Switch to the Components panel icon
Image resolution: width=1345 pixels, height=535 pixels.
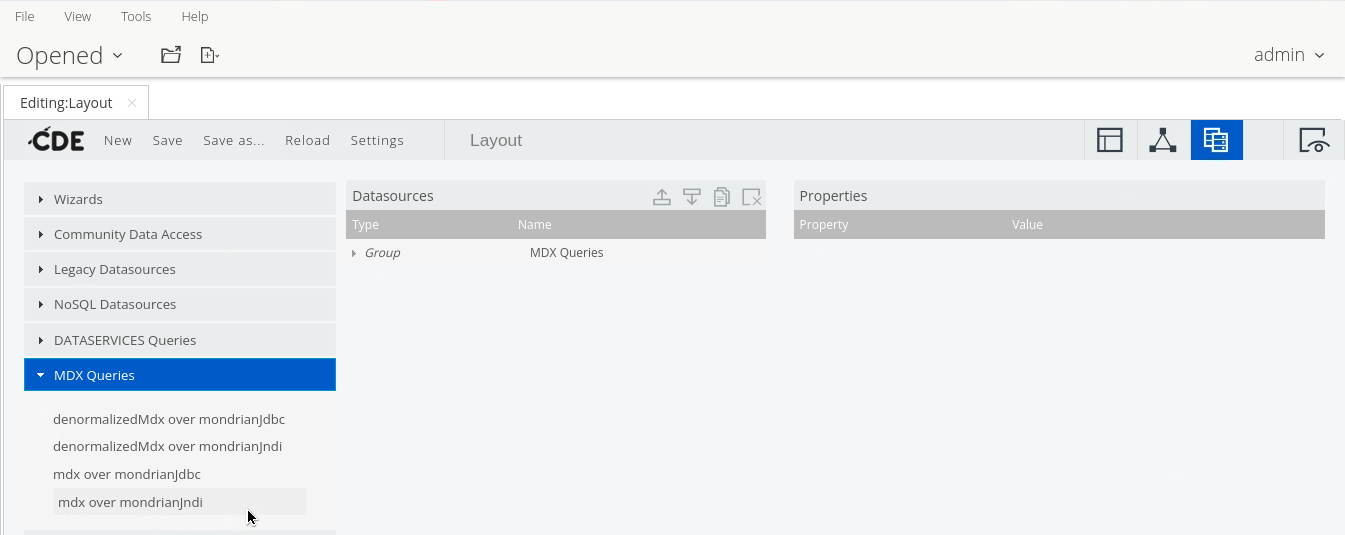click(x=1162, y=141)
